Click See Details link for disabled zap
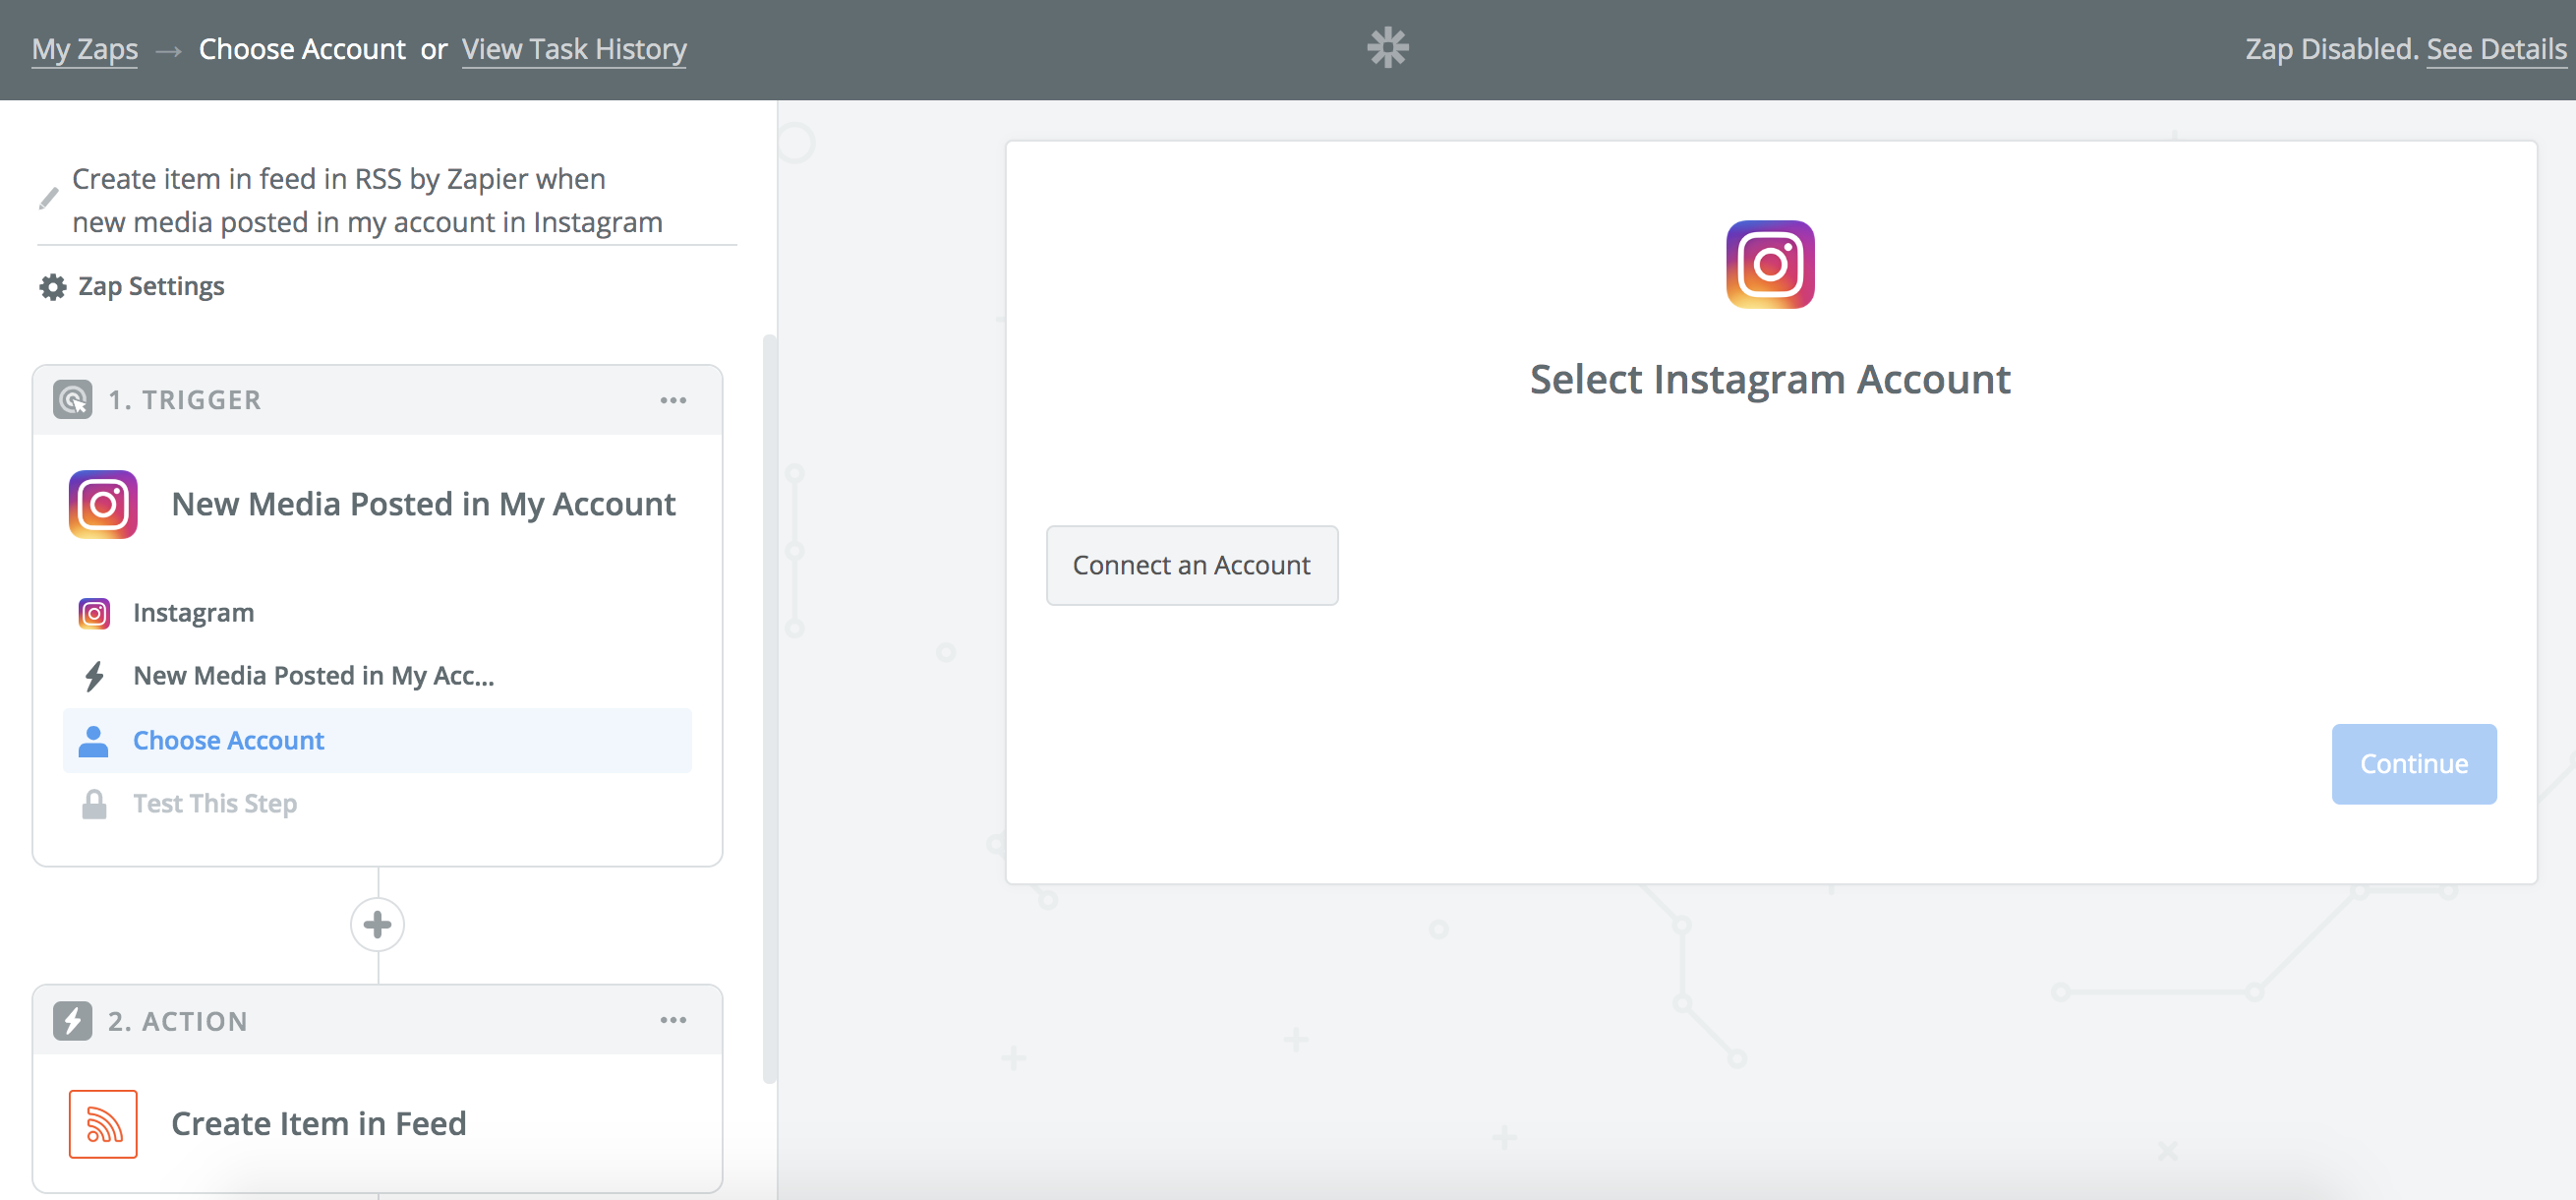2576x1200 pixels. (x=2495, y=49)
